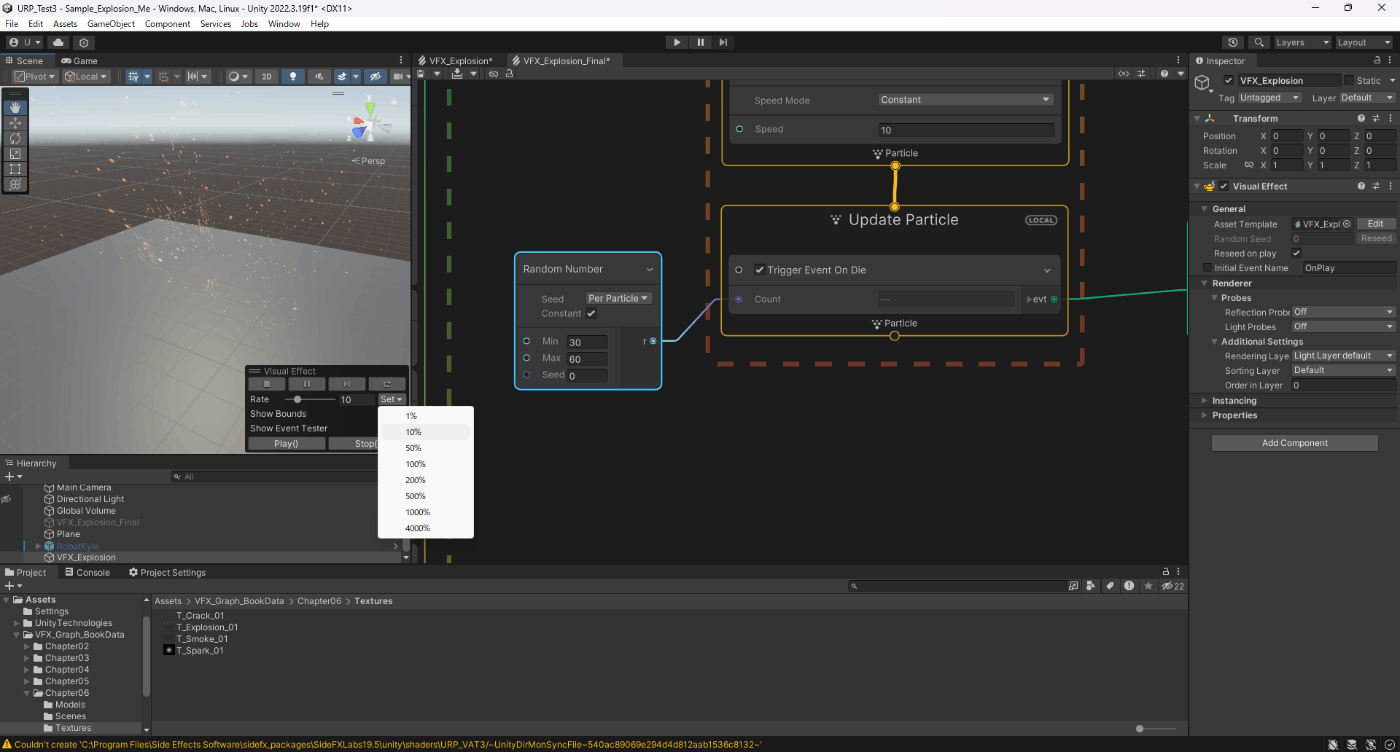Image resolution: width=1400 pixels, height=752 pixels.
Task: Step the Visual Effect forward one frame
Action: (347, 384)
